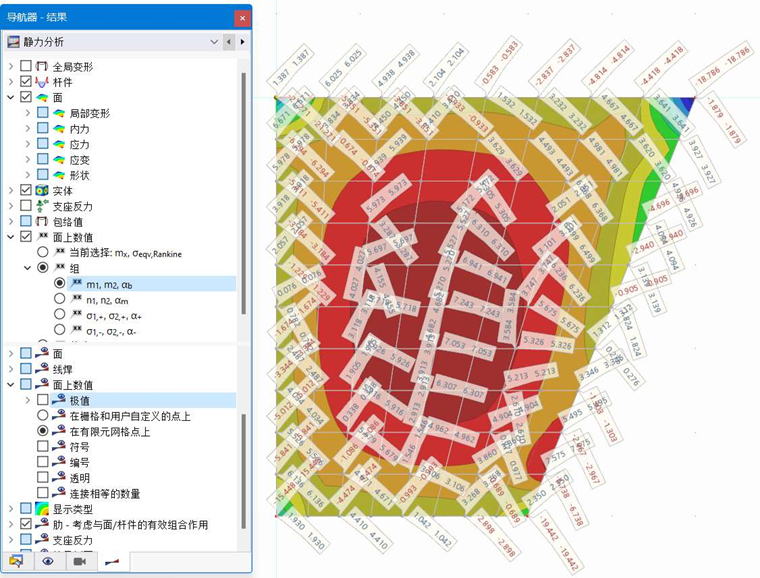This screenshot has height=578, width=760.
Task: Open the eye display tab
Action: pyautogui.click(x=48, y=561)
